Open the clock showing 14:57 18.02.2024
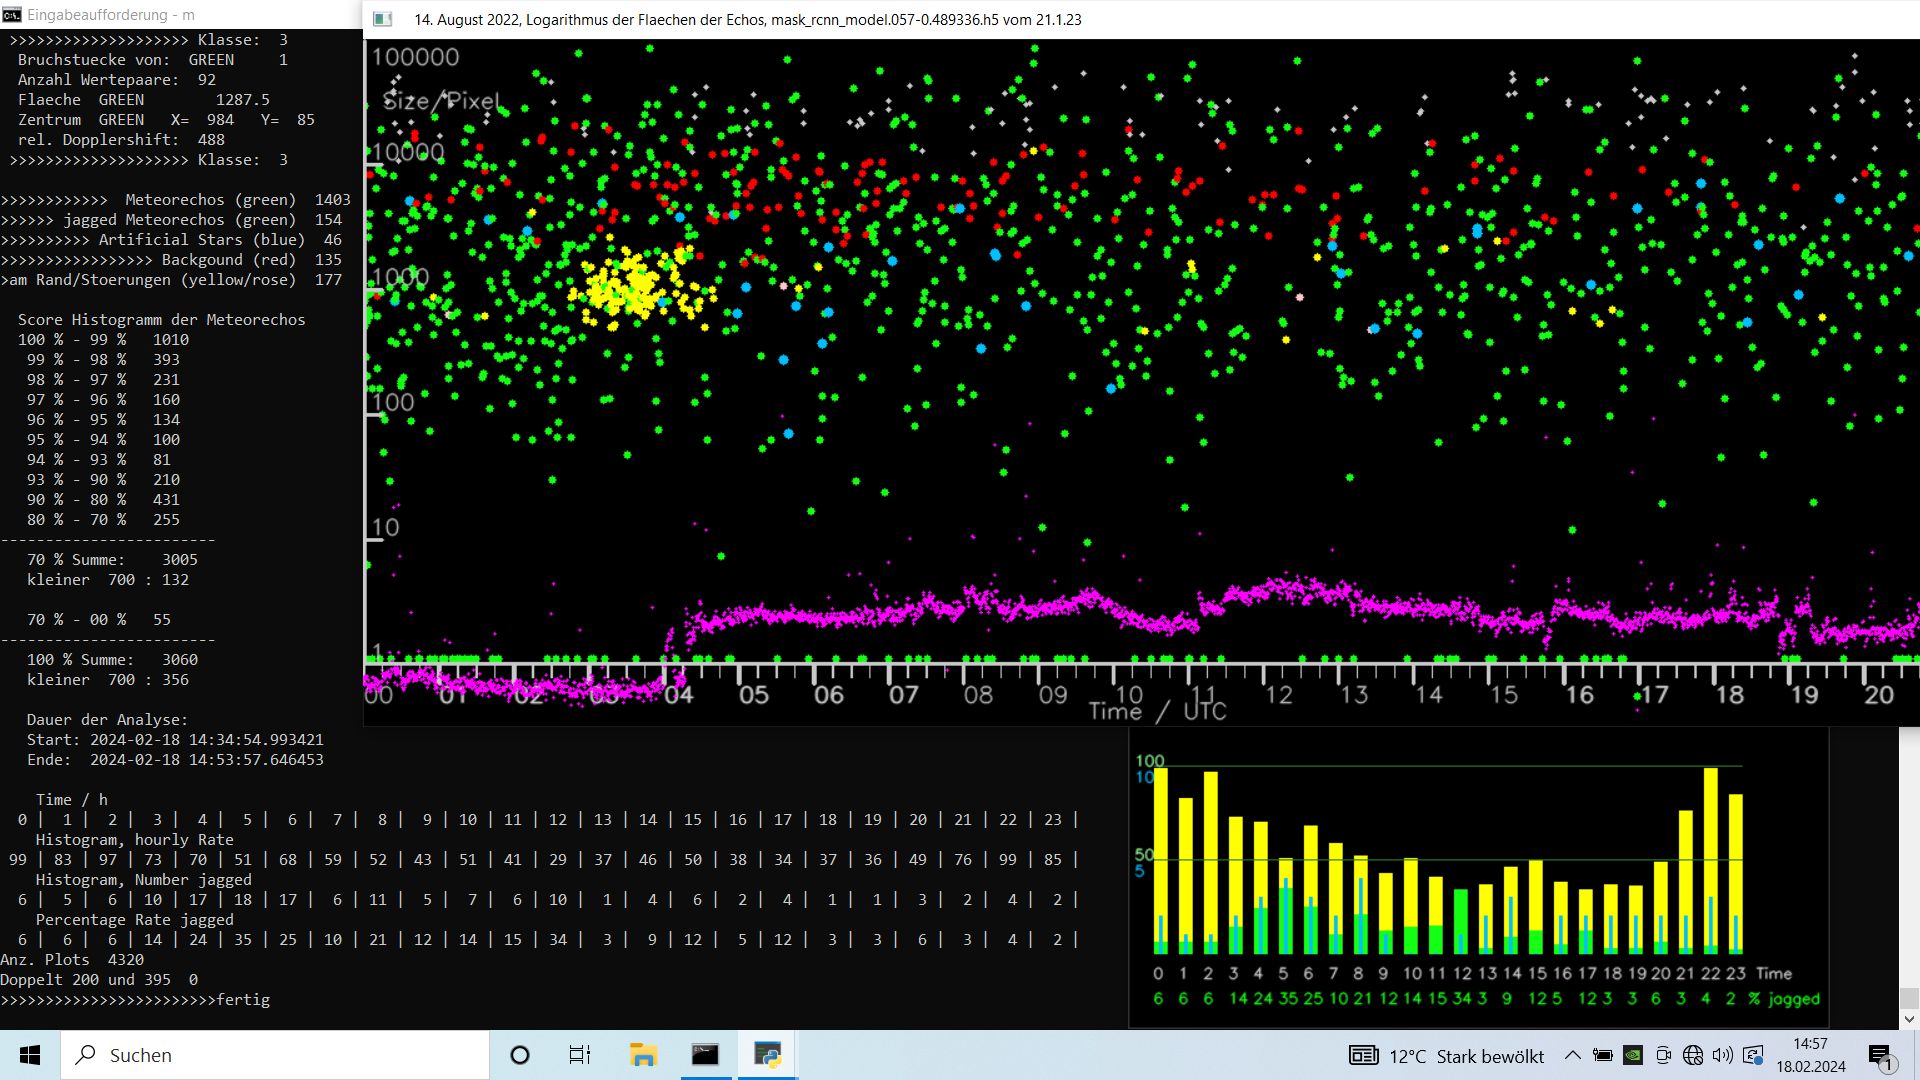1920x1080 pixels. coord(1811,1055)
